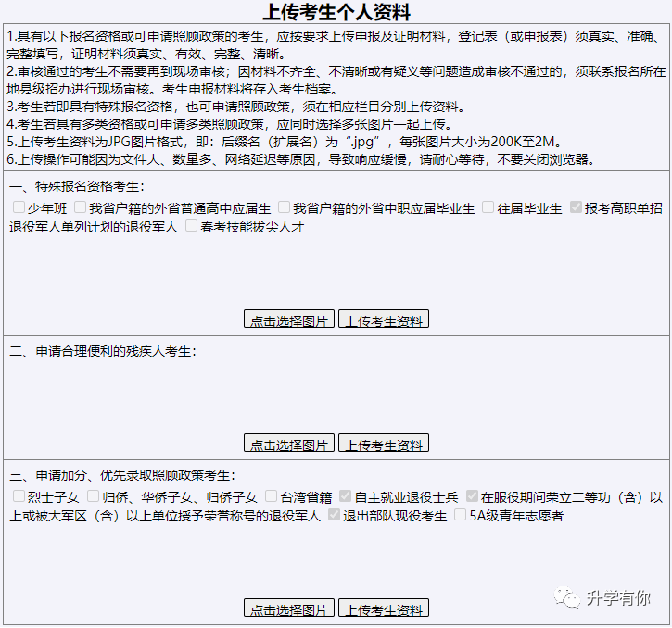The image size is (672, 628).
Task: Click instruction line 3 about 特殊报名资格
Action: click(236, 106)
